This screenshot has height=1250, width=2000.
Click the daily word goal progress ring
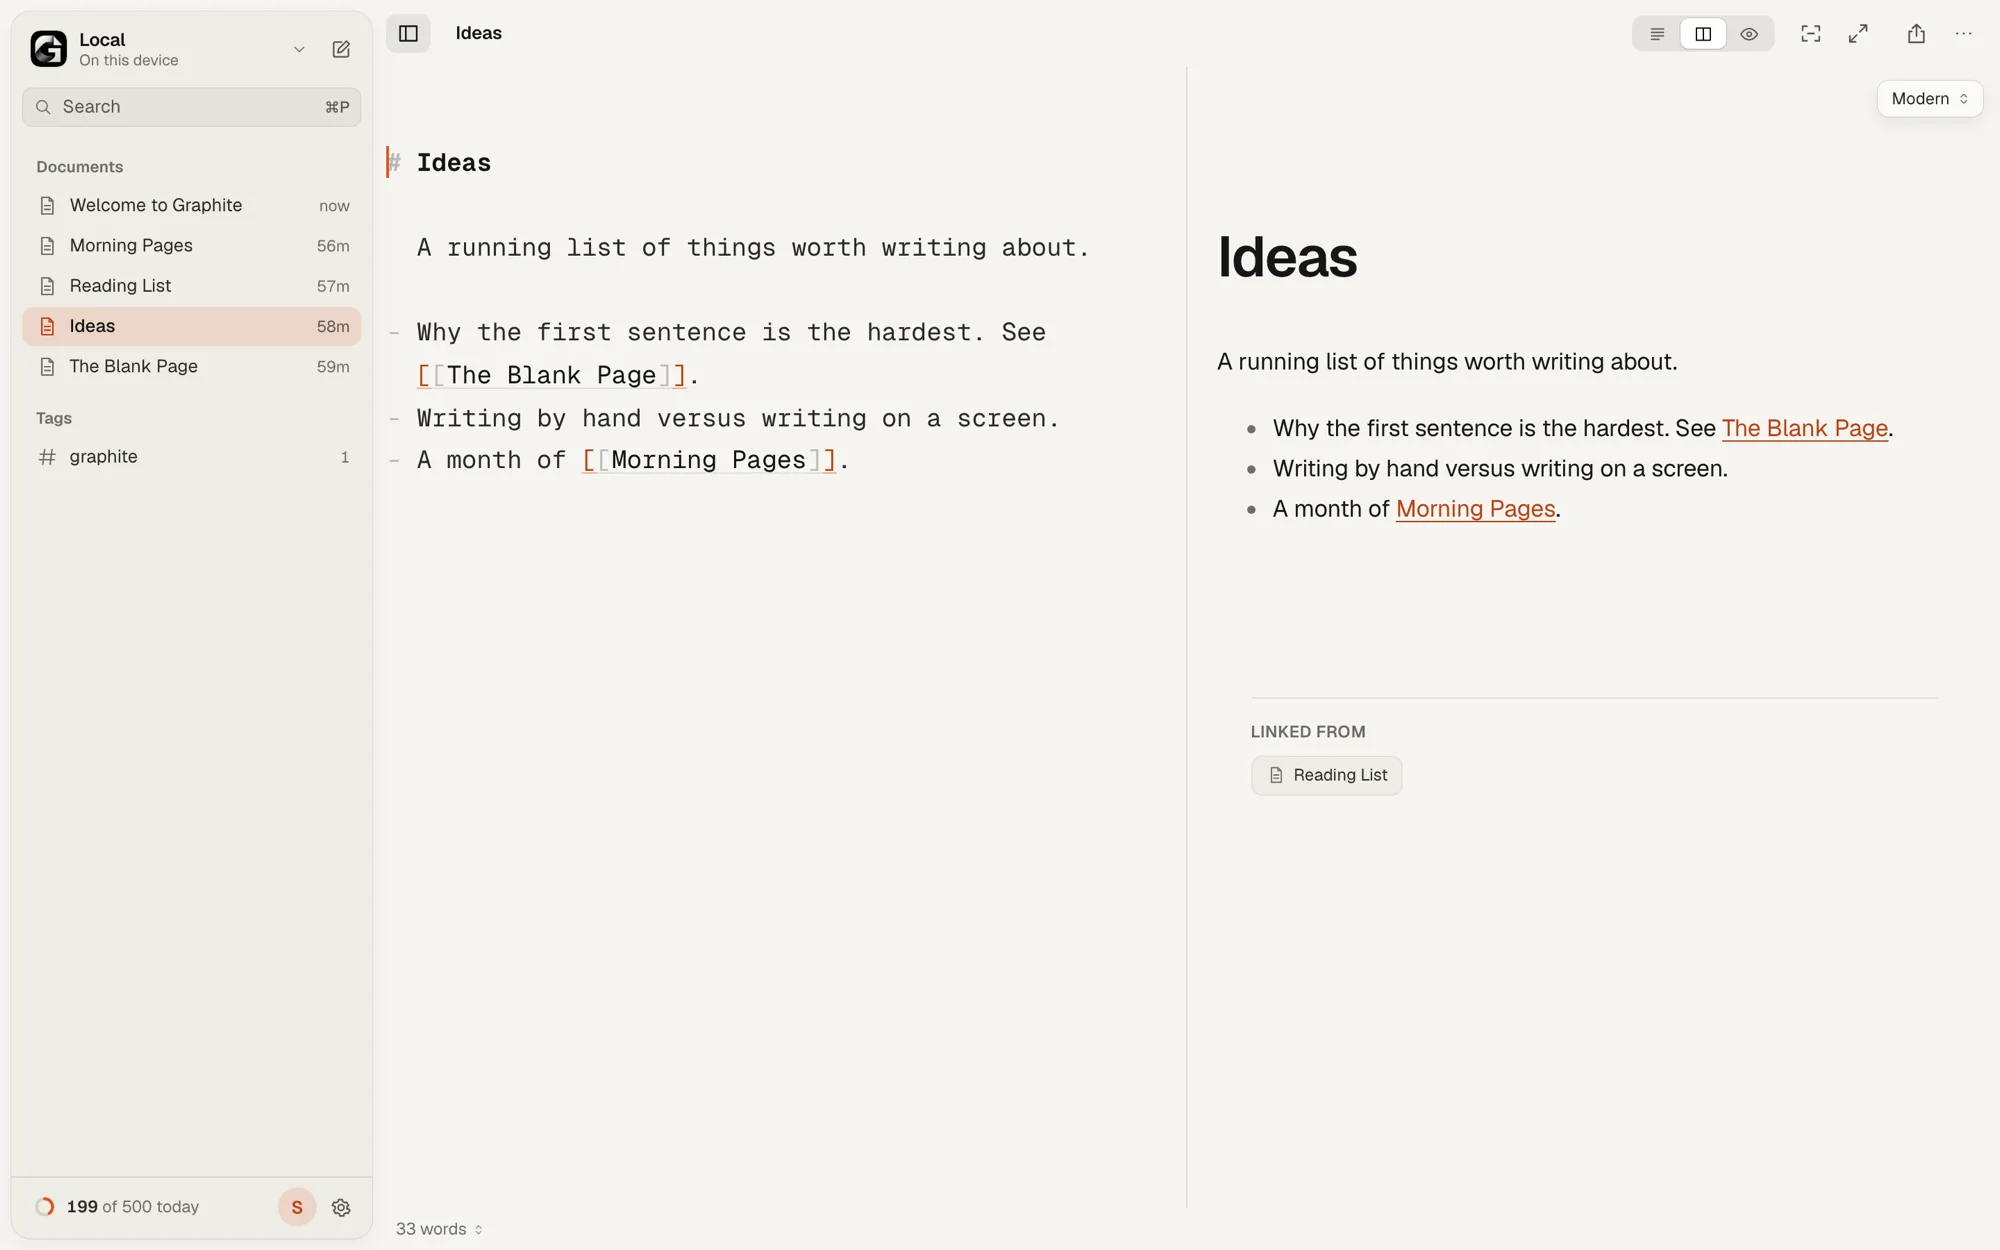pyautogui.click(x=45, y=1207)
